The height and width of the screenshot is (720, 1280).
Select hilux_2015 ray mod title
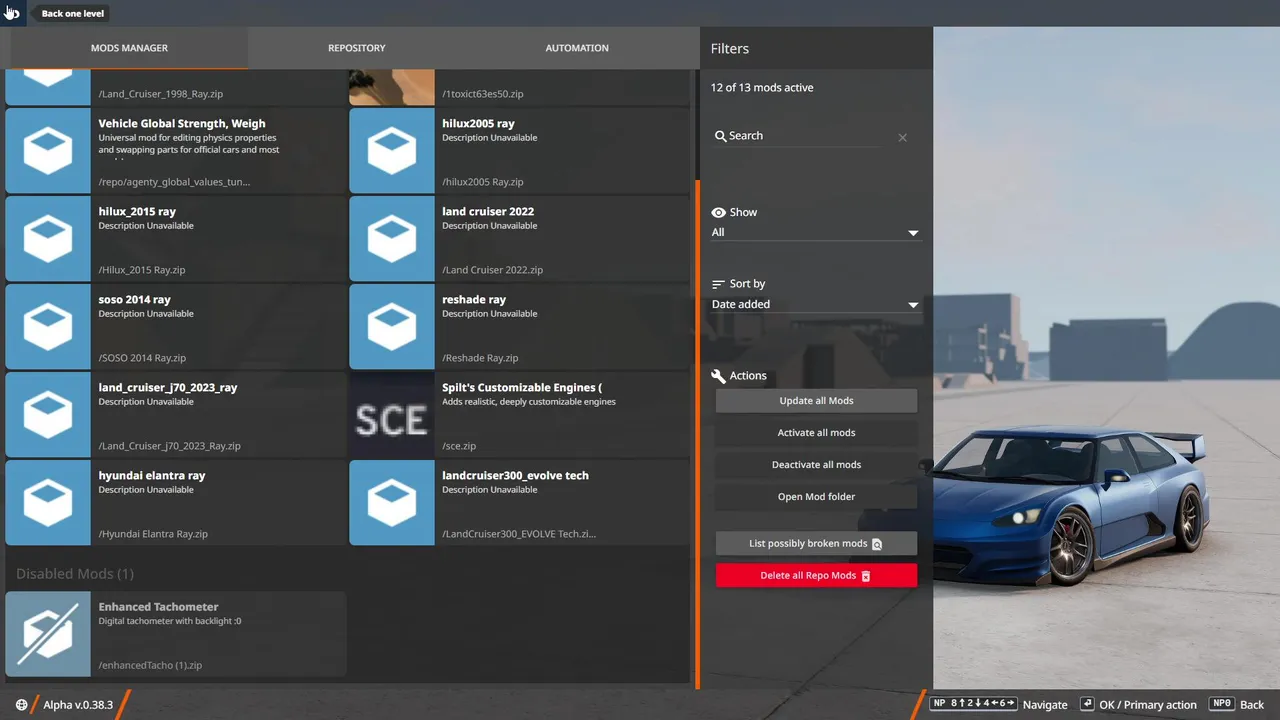(137, 212)
